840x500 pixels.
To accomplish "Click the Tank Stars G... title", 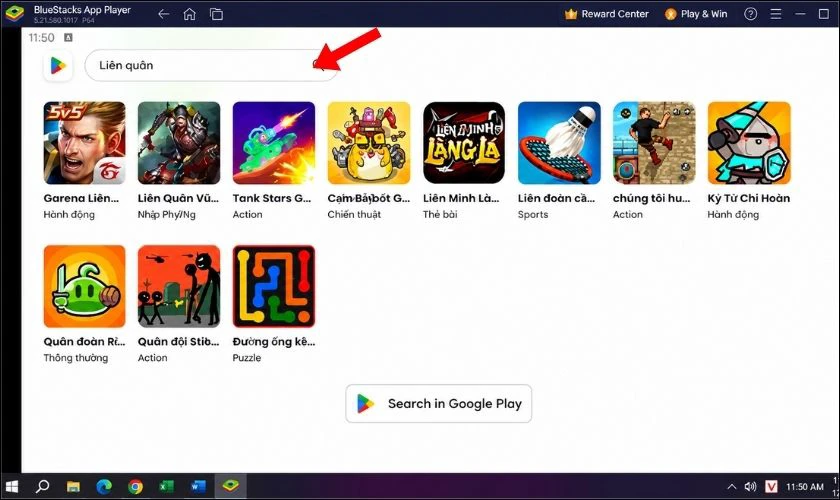I will tap(272, 198).
